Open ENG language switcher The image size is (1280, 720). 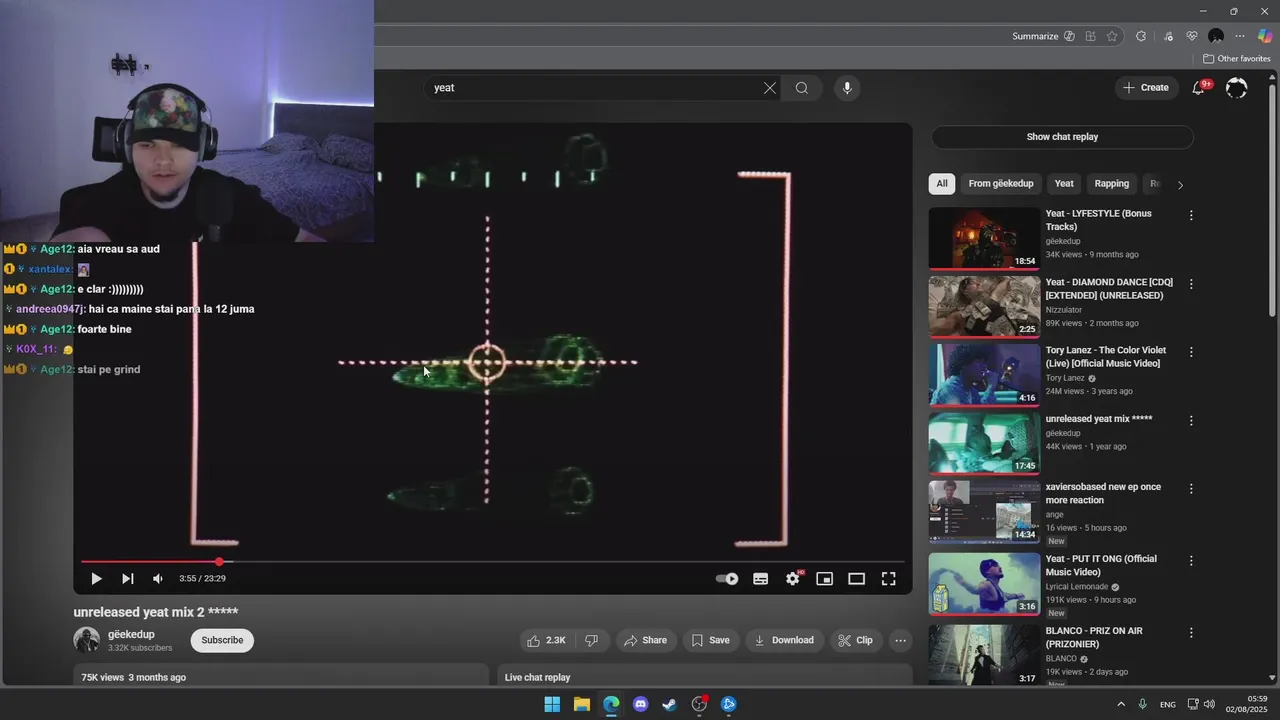pyautogui.click(x=1168, y=704)
